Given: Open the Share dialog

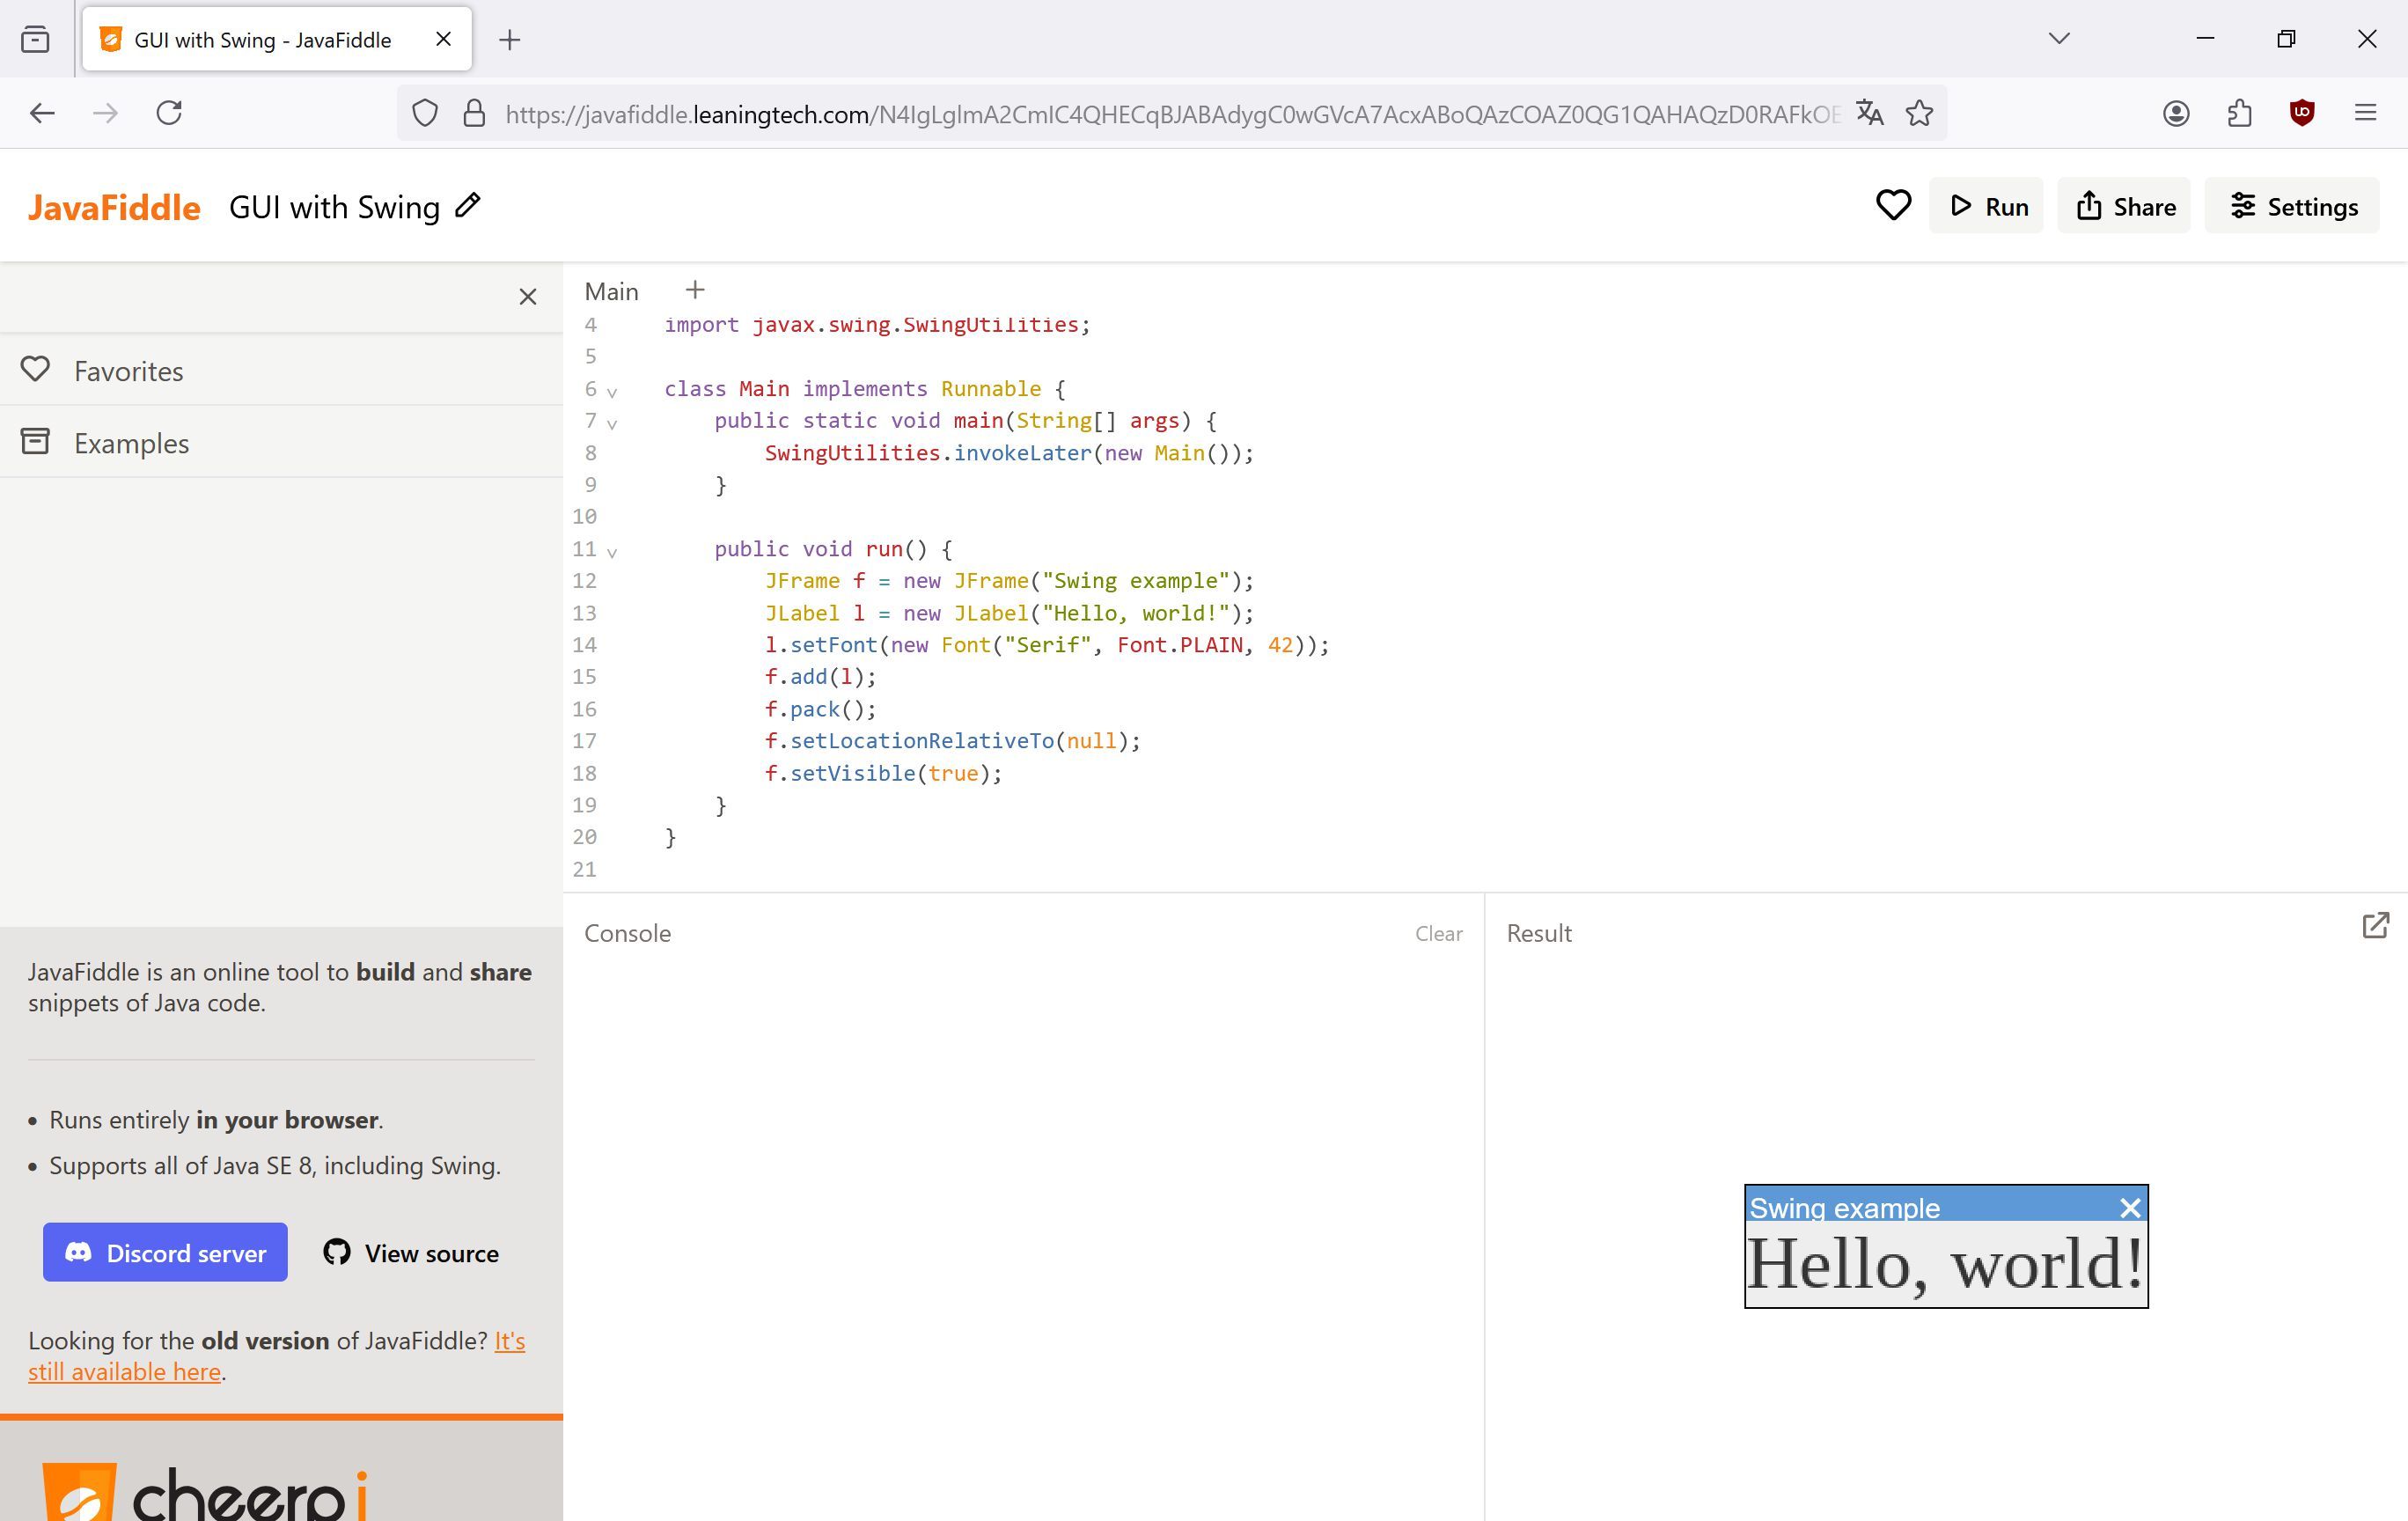Looking at the screenshot, I should (2124, 206).
